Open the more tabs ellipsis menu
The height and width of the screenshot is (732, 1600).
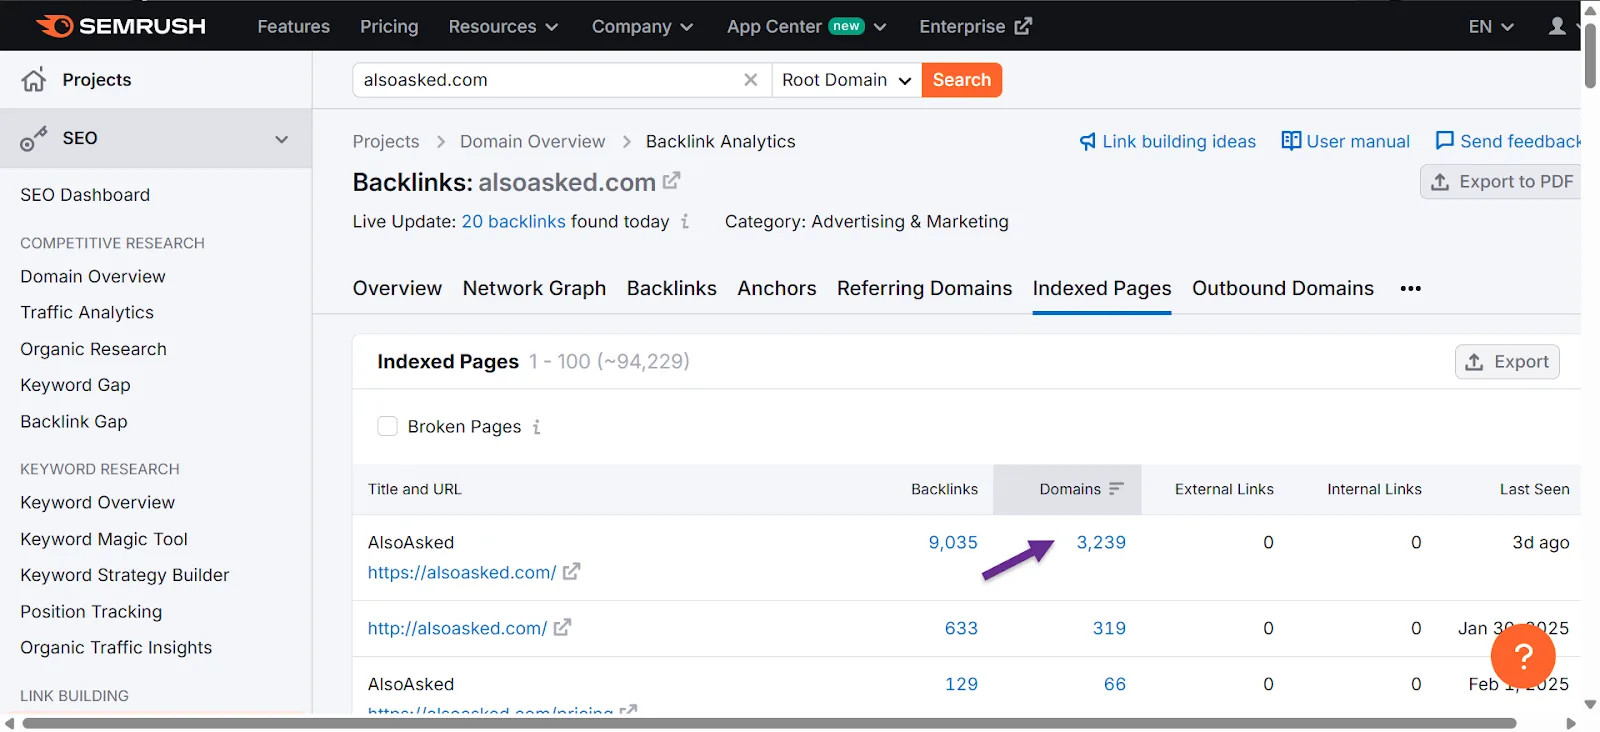[x=1410, y=288]
